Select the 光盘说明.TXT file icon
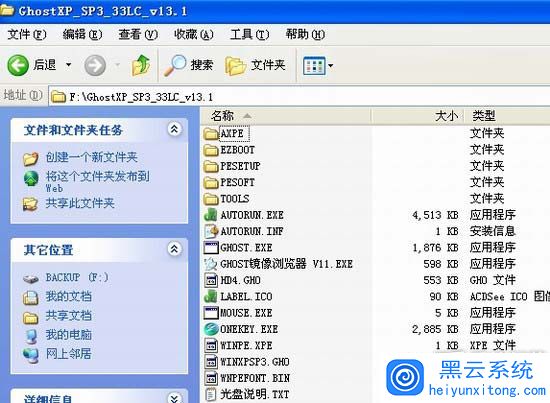The height and width of the screenshot is (403, 550). click(x=211, y=395)
